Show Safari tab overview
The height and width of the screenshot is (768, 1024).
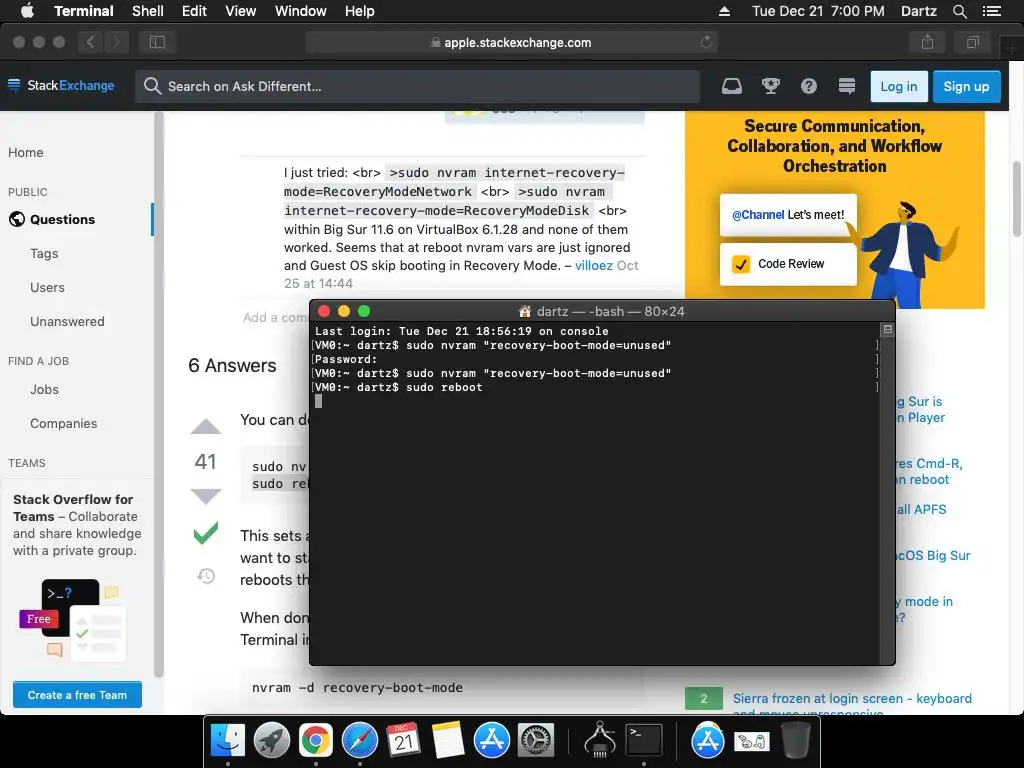(972, 42)
